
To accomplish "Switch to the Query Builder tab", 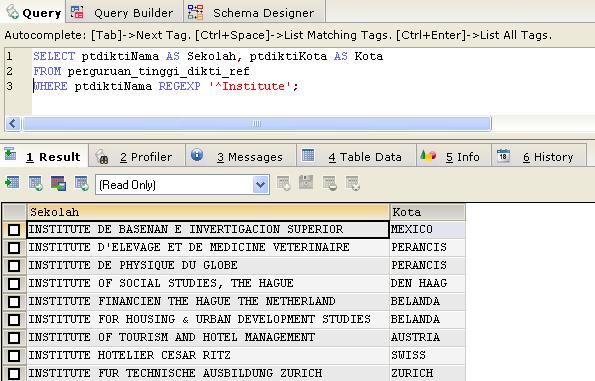I will [124, 13].
